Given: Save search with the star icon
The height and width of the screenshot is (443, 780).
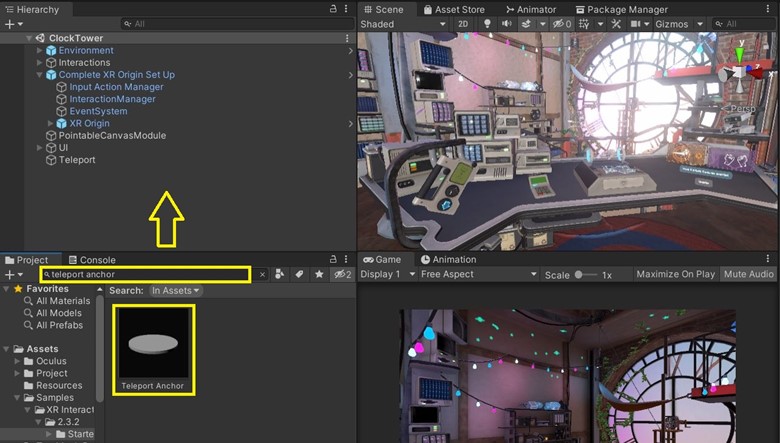Looking at the screenshot, I should (x=319, y=274).
